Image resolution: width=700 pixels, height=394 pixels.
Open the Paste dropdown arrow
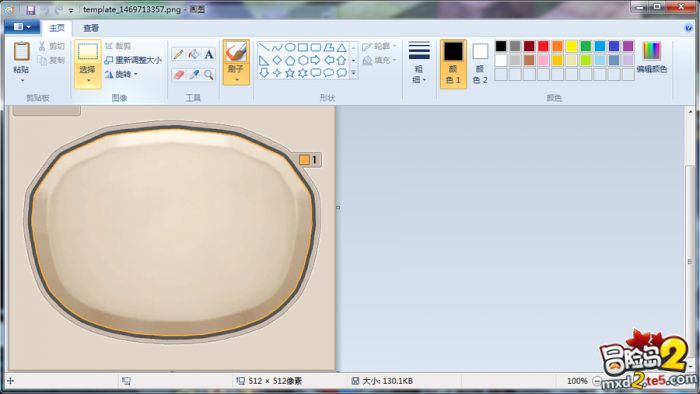pyautogui.click(x=22, y=81)
